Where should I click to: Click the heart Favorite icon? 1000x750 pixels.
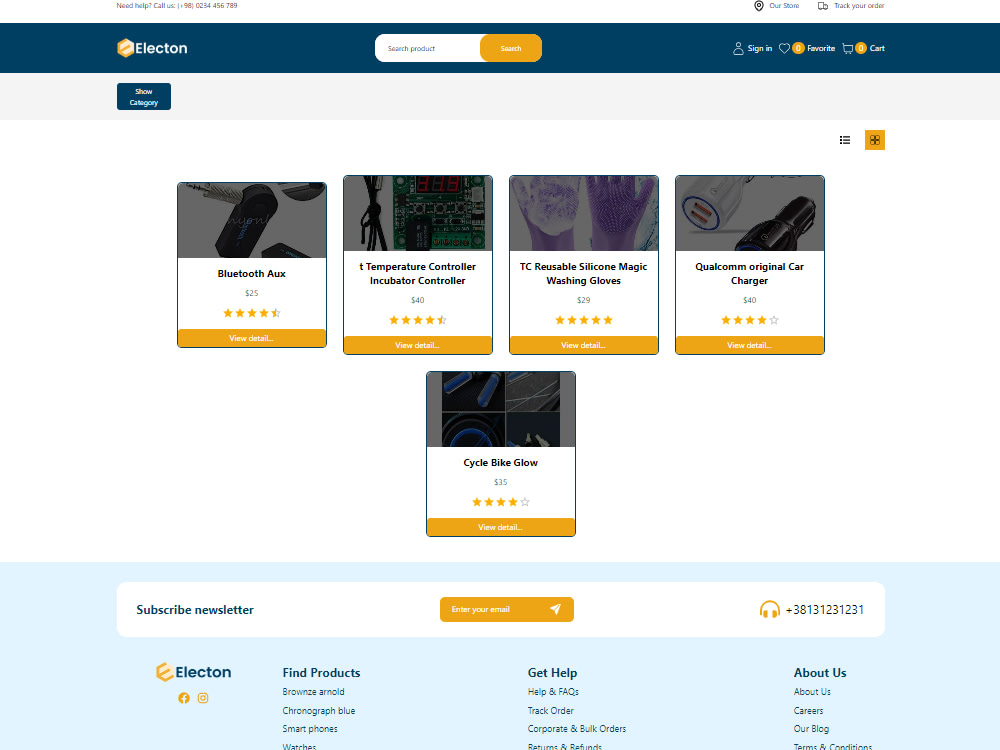pos(784,48)
